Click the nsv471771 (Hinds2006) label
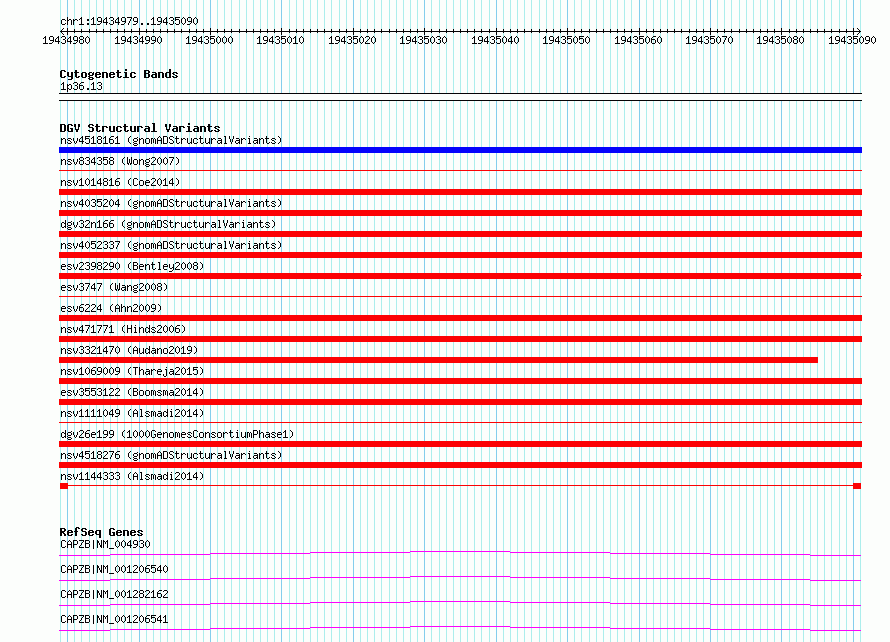Screen dimensions: 890x642 123,329
